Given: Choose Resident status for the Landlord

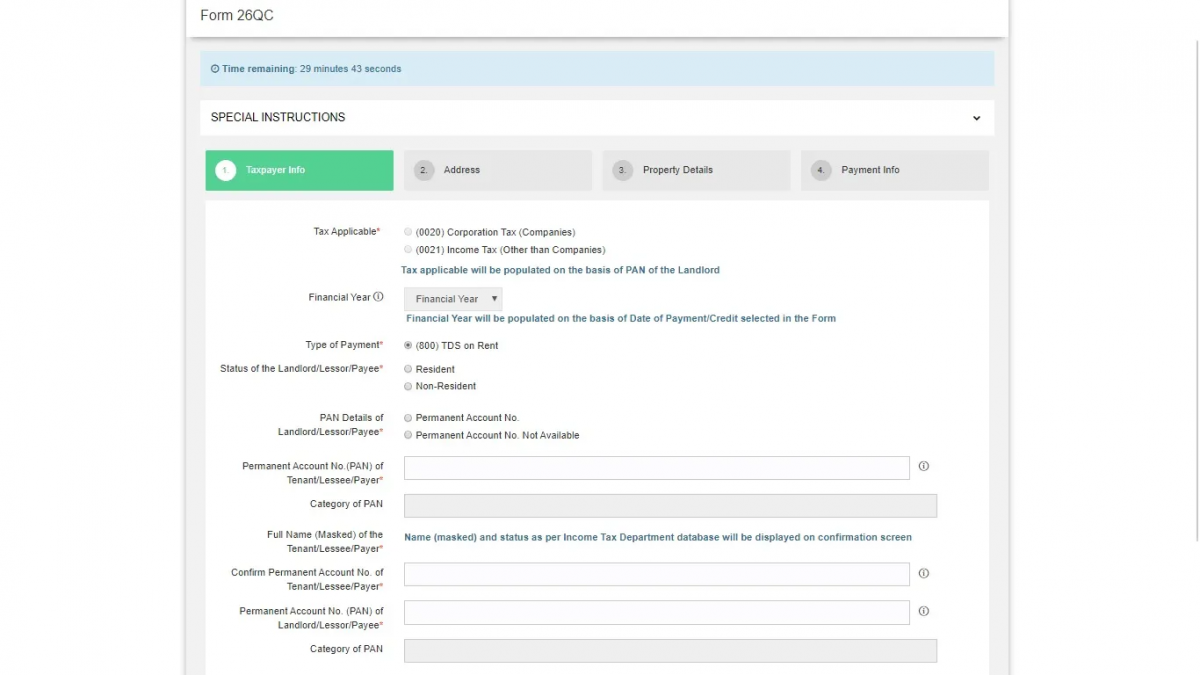Looking at the screenshot, I should [x=408, y=368].
